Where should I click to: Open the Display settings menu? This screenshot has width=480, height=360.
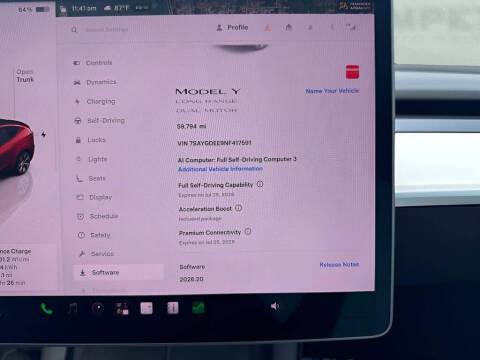(x=95, y=197)
